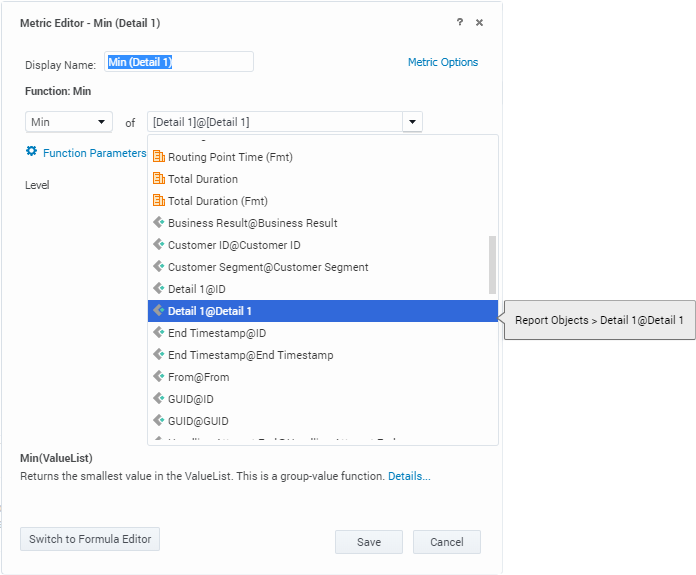Open the Metric Options link

click(443, 62)
